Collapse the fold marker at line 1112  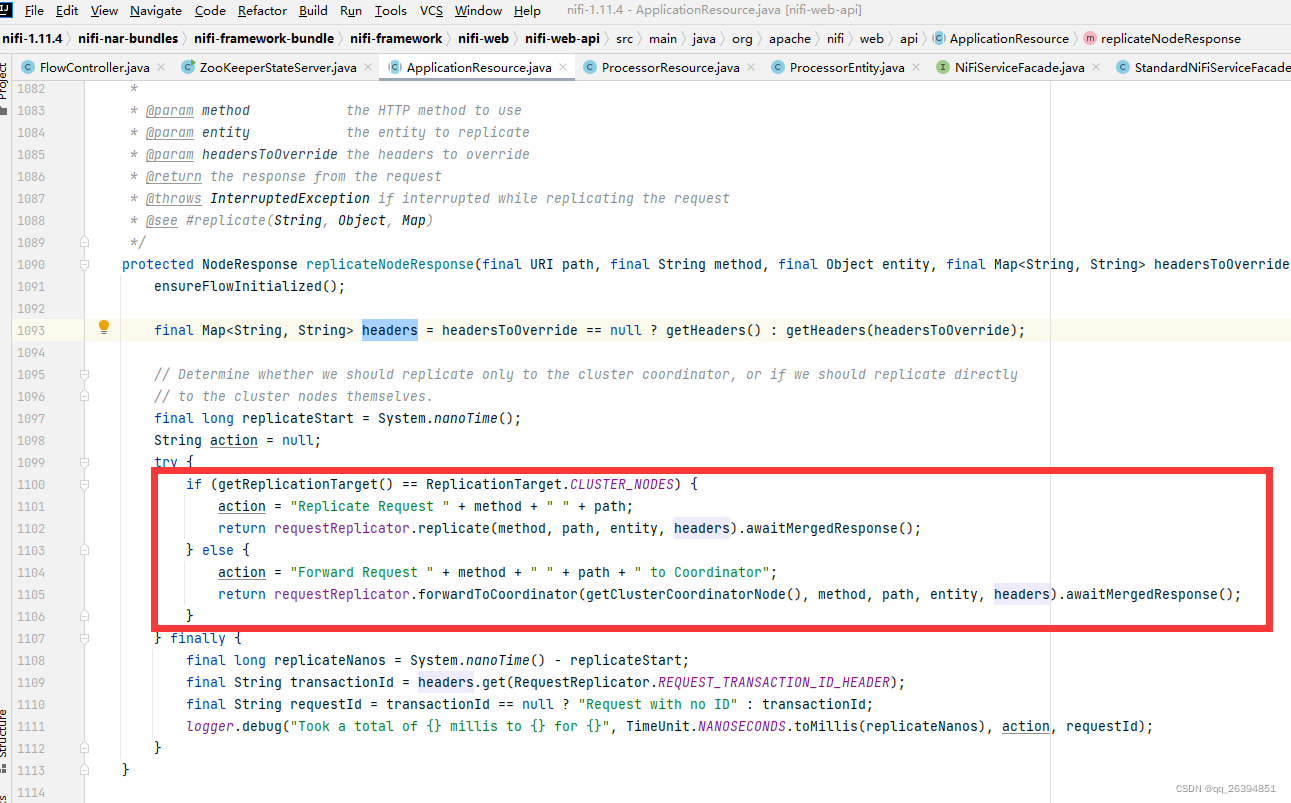[x=85, y=748]
